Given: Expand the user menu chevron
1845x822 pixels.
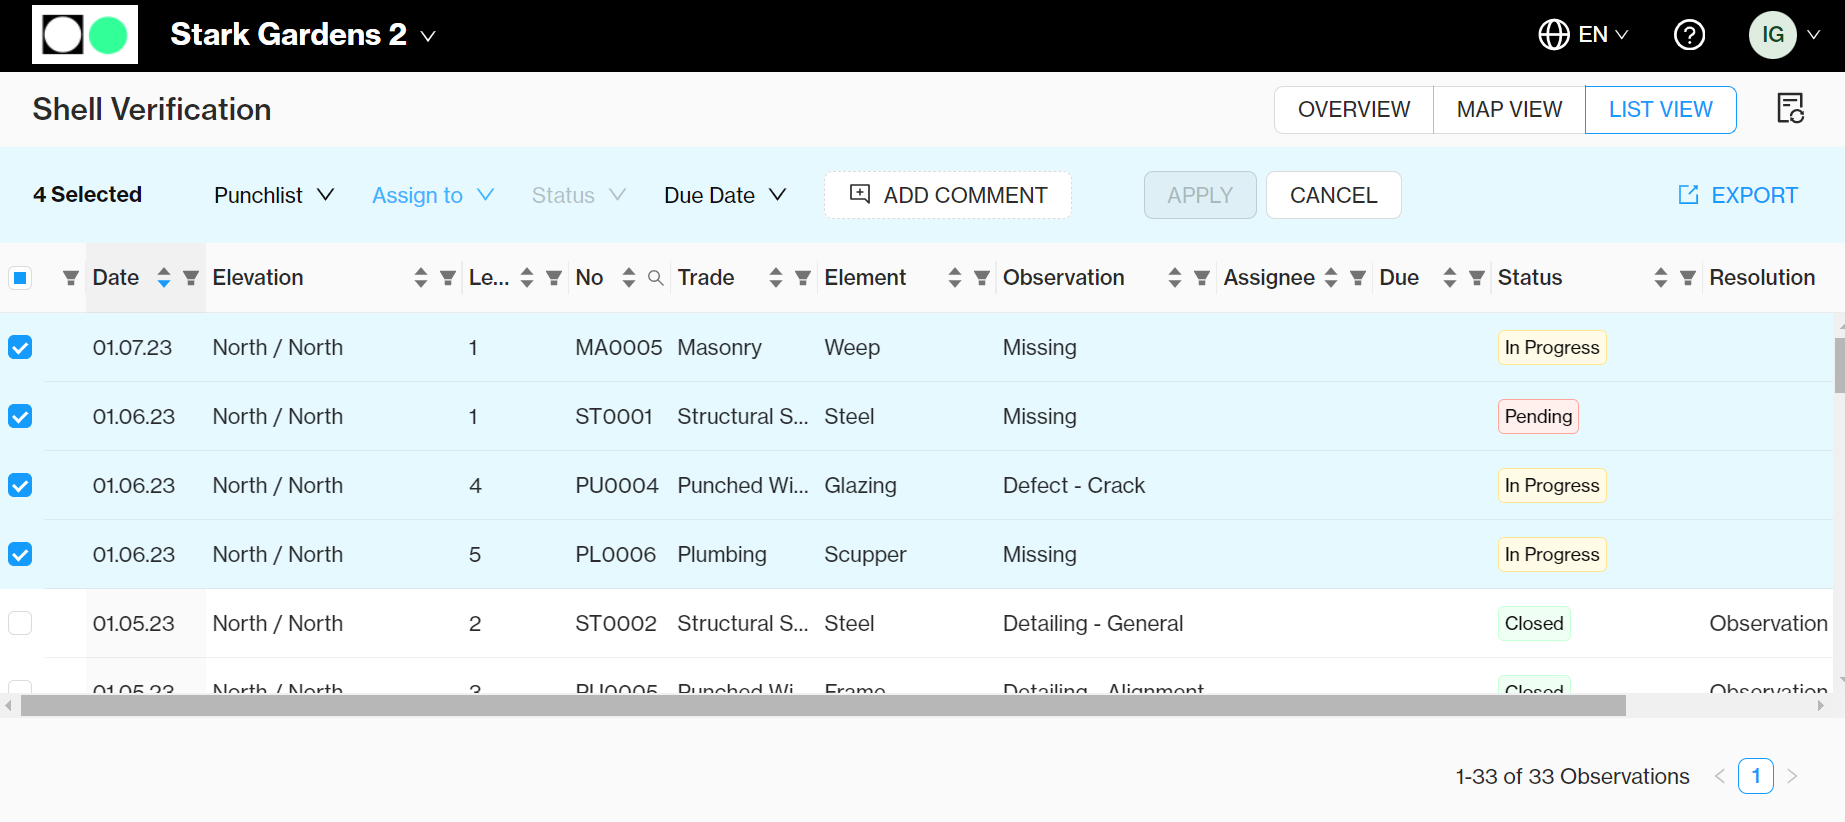Looking at the screenshot, I should tap(1814, 35).
